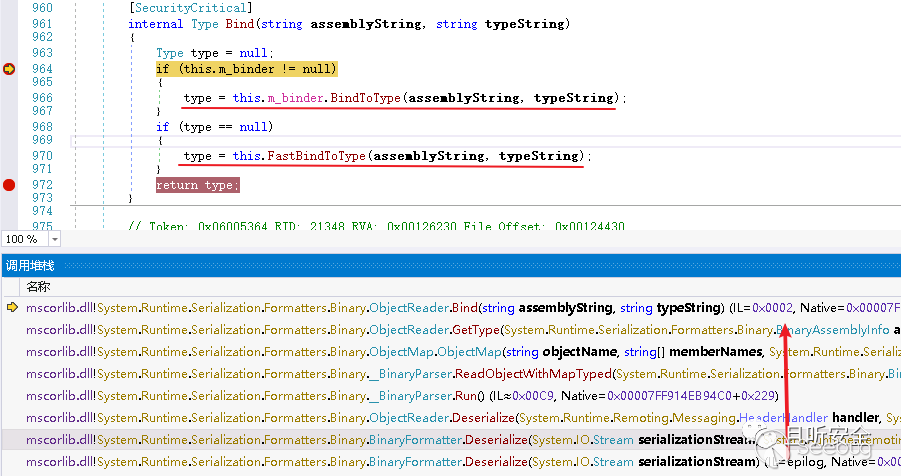901x476 pixels.
Task: Go to the FastBindToType method reference
Action: 316,156
